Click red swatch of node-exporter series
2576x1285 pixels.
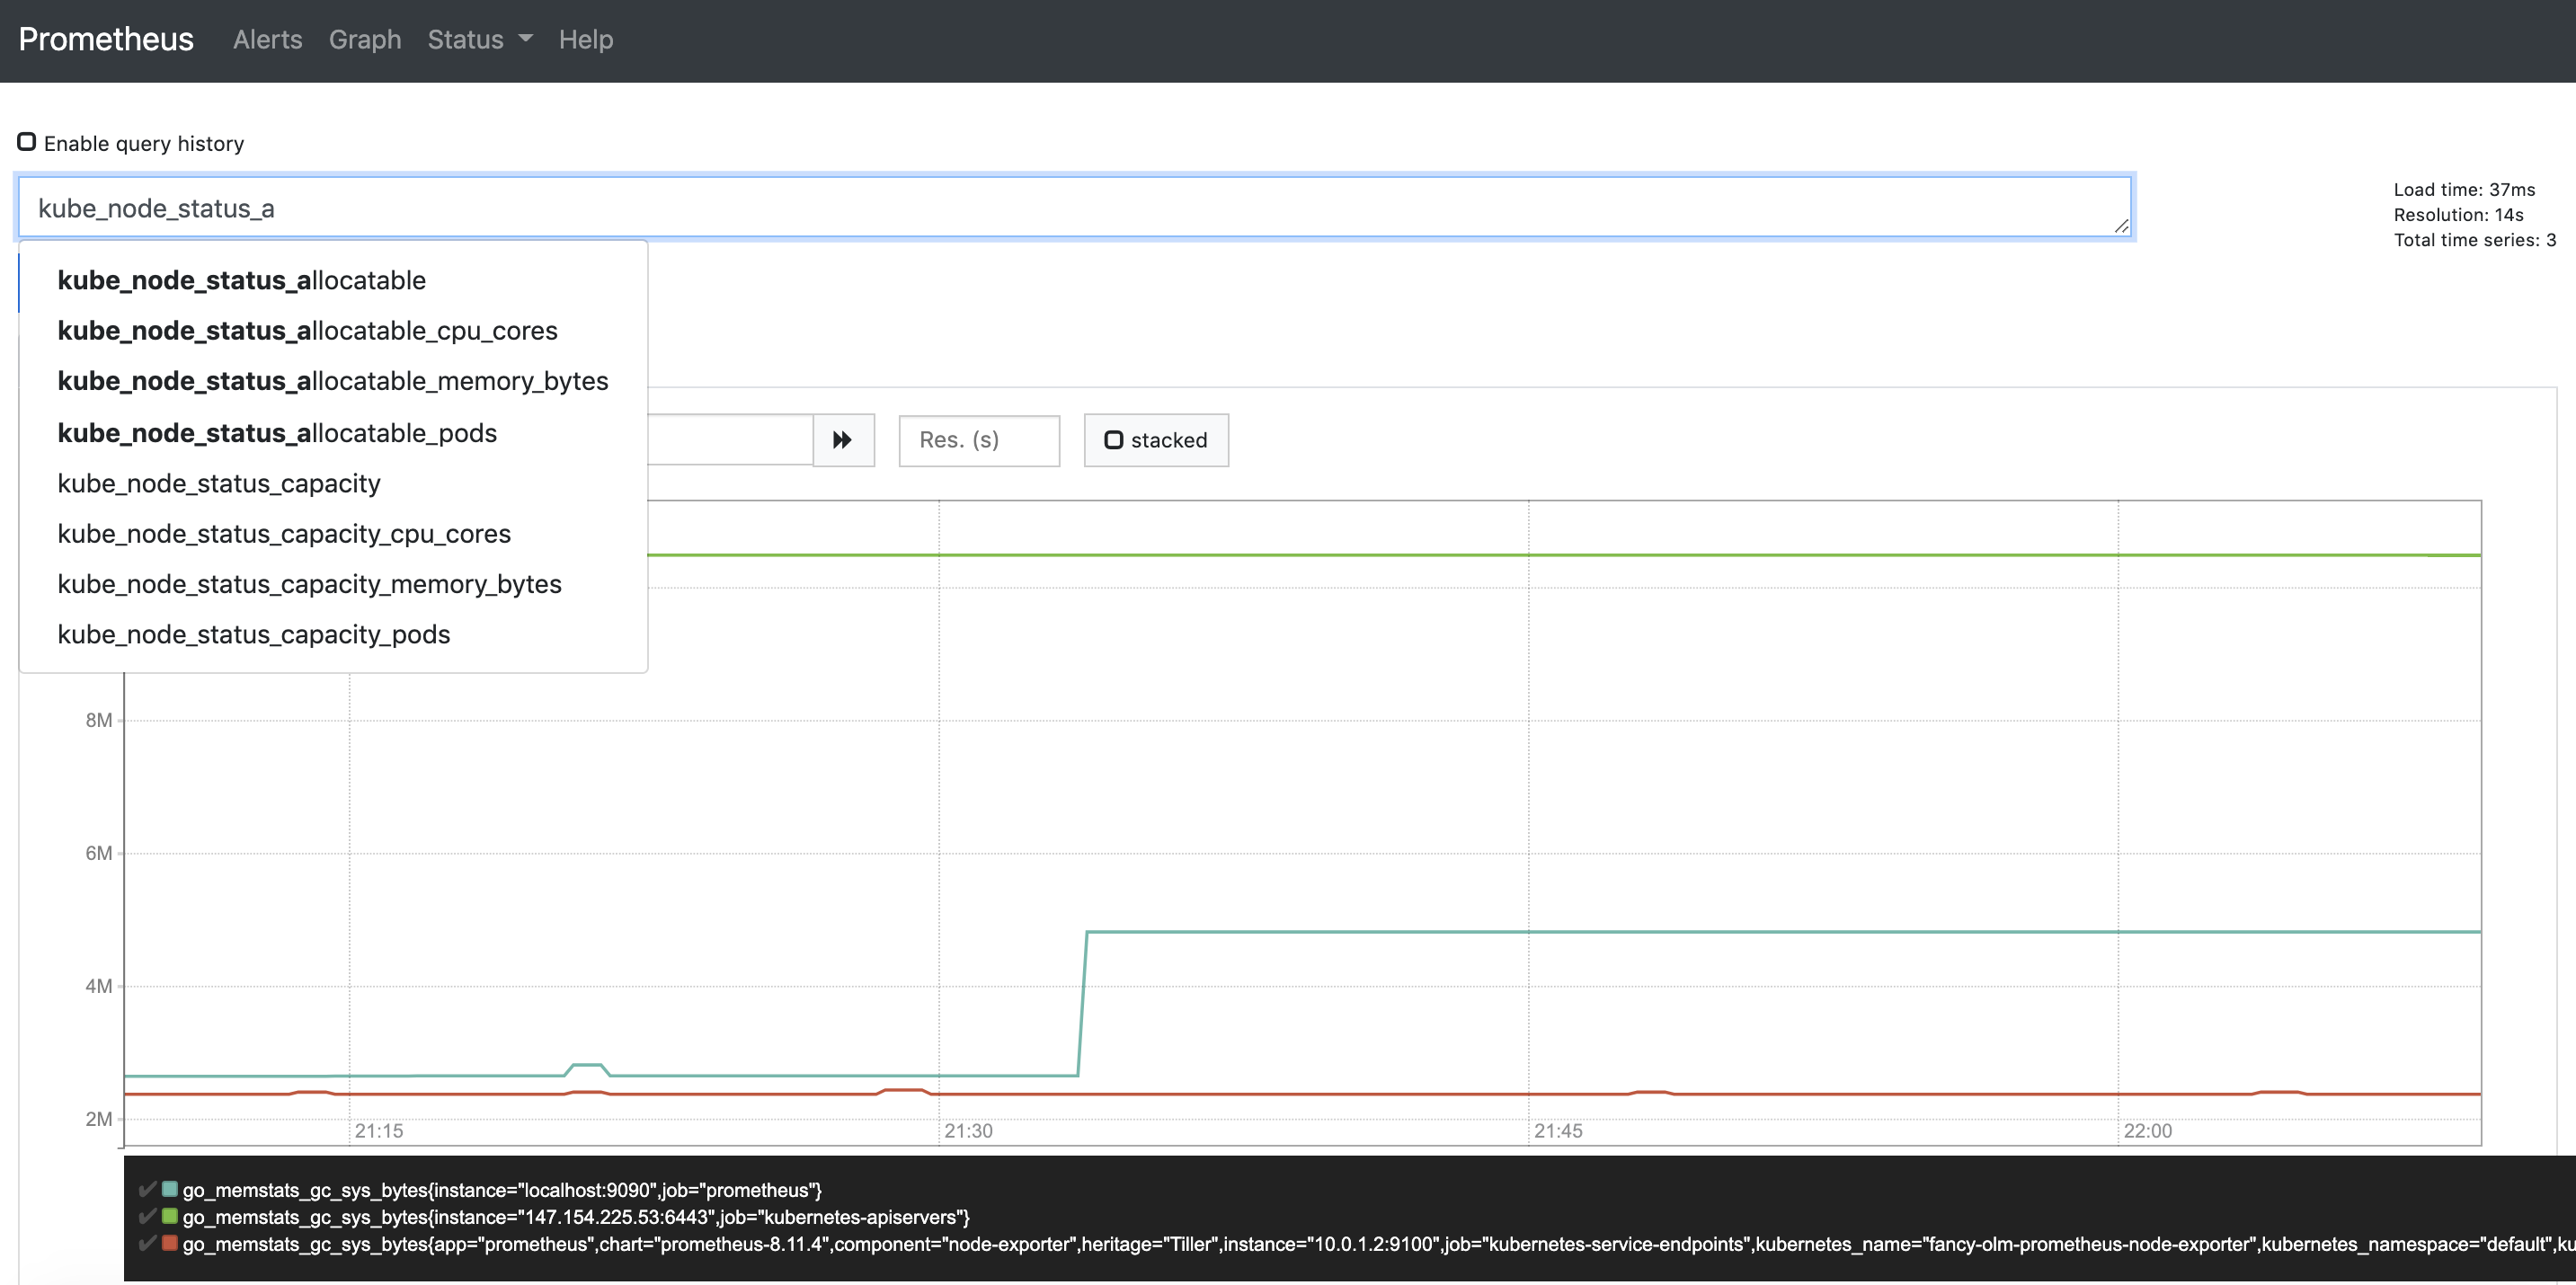tap(170, 1243)
